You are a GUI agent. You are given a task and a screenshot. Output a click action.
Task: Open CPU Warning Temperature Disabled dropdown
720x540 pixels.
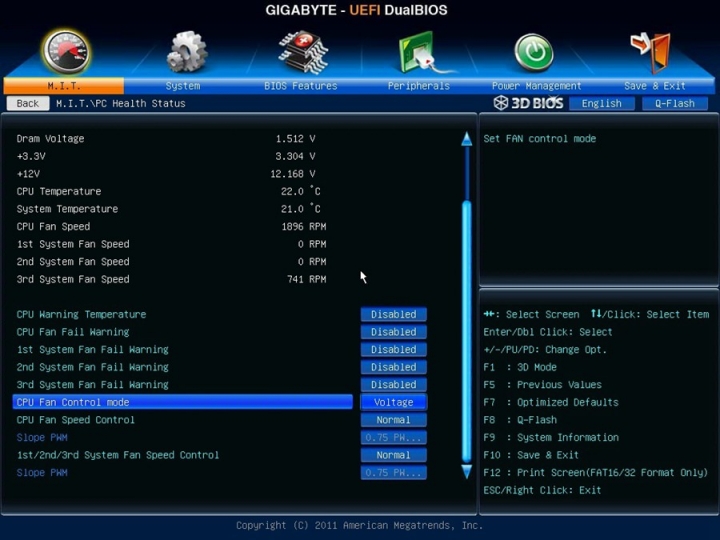pyautogui.click(x=394, y=315)
